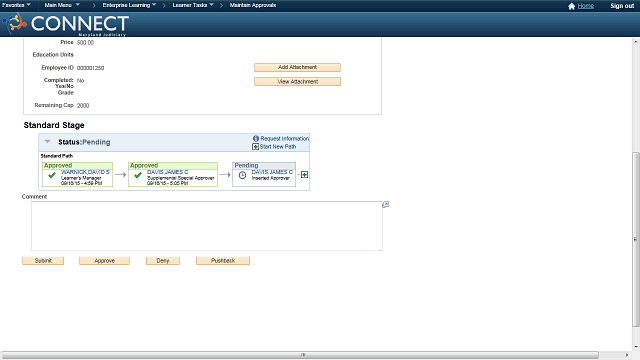Open DAVIS,JAMES C approved approver link
The width and height of the screenshot is (640, 360).
pyautogui.click(x=168, y=172)
